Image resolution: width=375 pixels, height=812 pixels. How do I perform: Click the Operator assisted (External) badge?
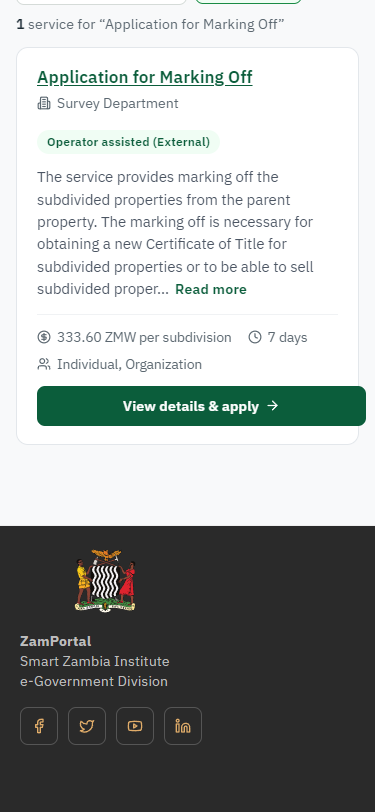tap(128, 142)
